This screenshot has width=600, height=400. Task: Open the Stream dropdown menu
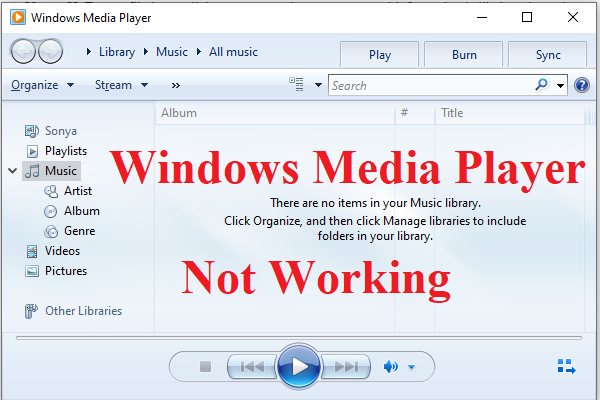tap(121, 85)
